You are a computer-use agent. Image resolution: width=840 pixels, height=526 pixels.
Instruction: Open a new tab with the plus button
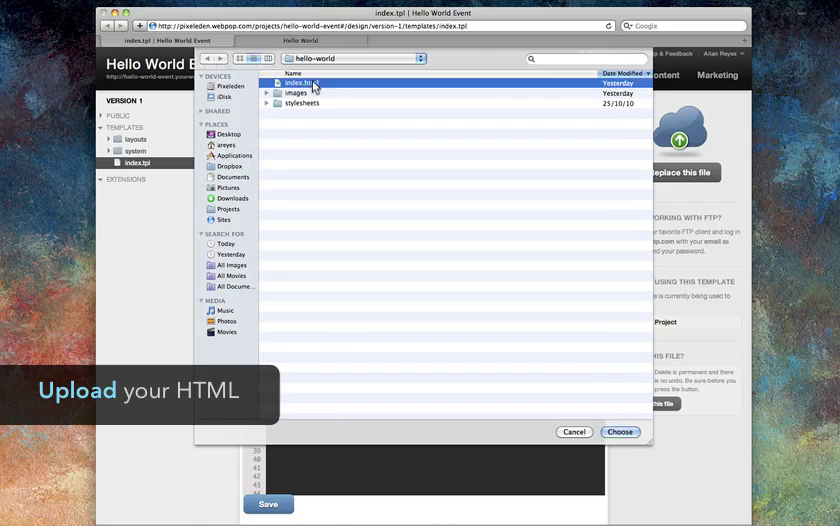(x=744, y=41)
